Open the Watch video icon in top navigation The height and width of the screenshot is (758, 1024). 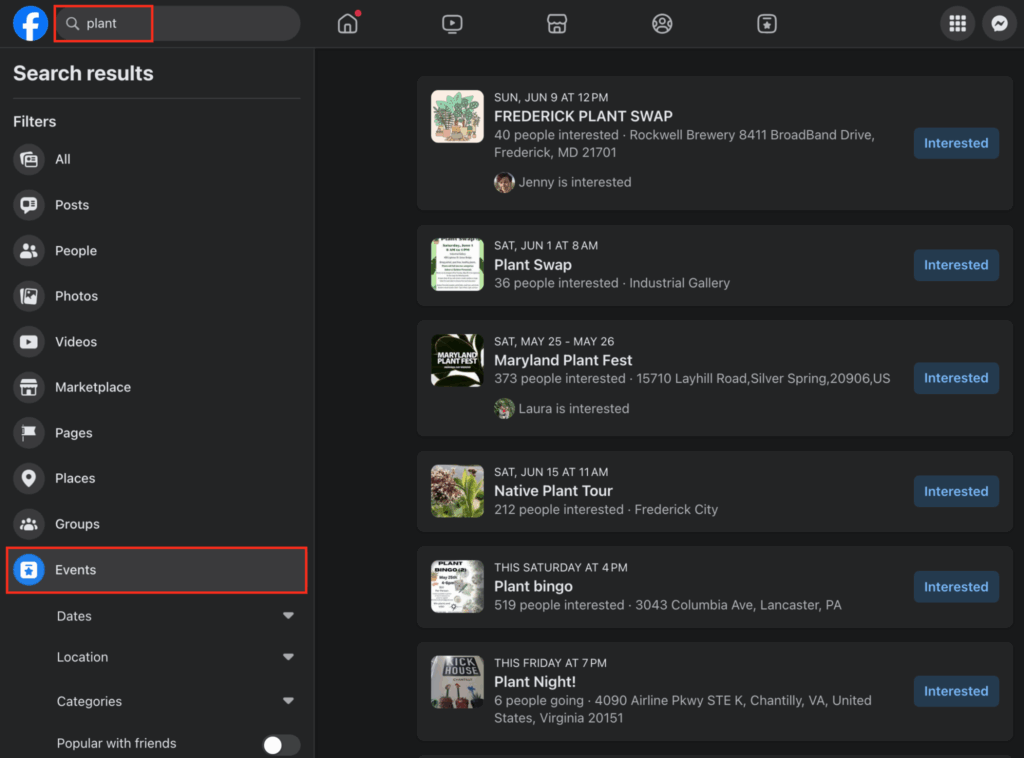click(452, 23)
